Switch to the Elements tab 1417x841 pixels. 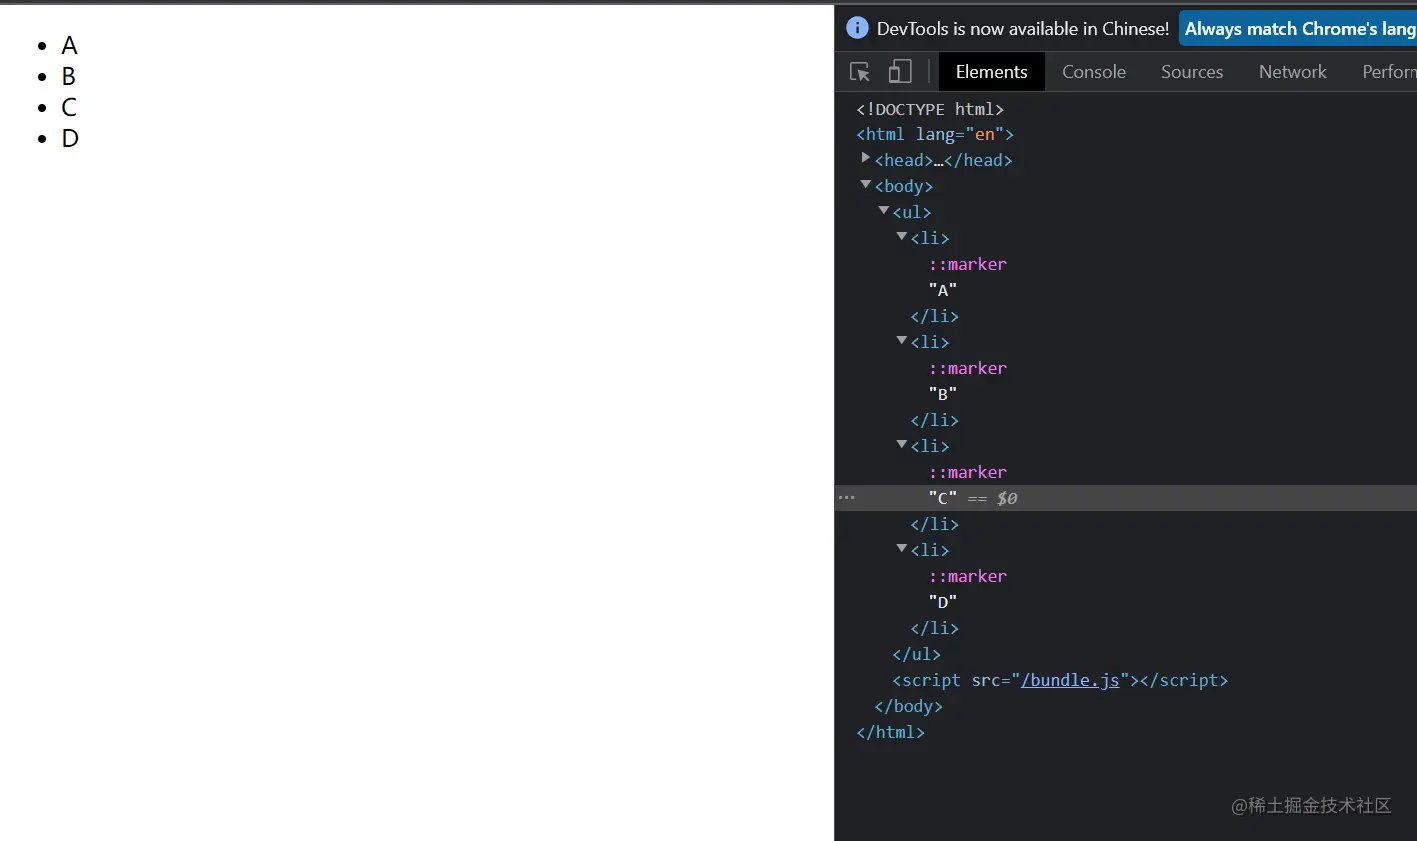coord(991,72)
